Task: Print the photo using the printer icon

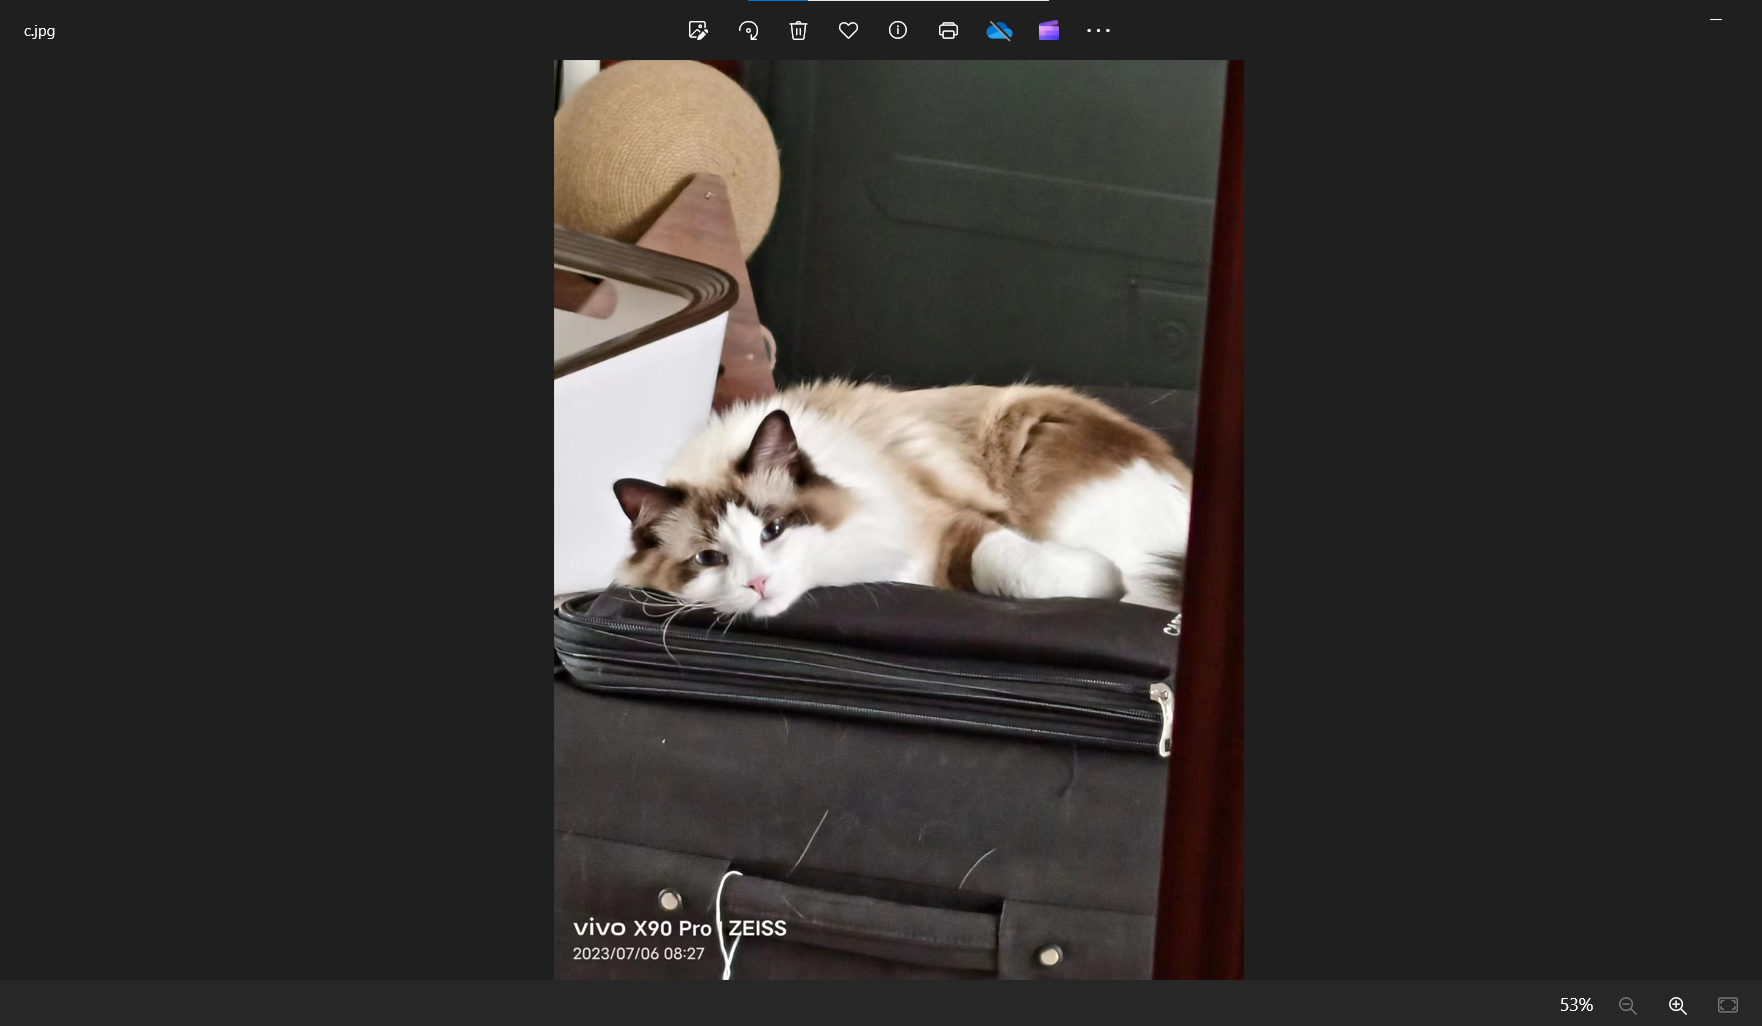Action: (948, 30)
